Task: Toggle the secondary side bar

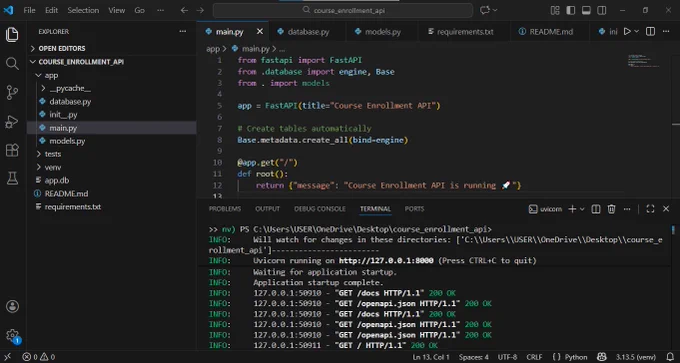Action: pos(602,10)
